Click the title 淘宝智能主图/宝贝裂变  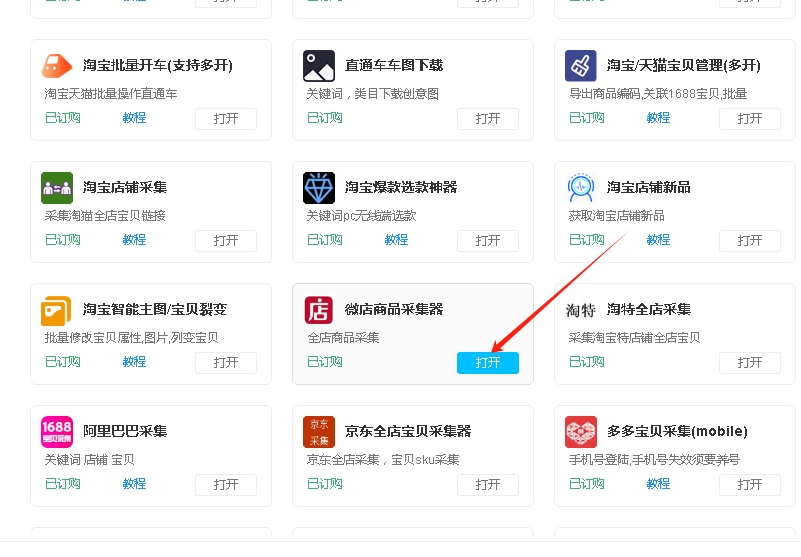[x=155, y=310]
